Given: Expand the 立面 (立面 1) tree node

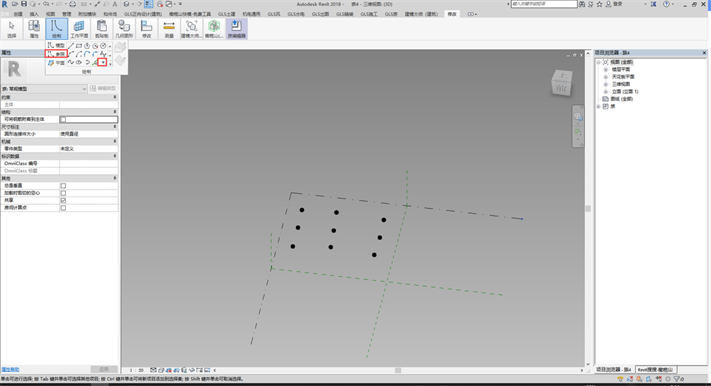Looking at the screenshot, I should click(x=605, y=91).
